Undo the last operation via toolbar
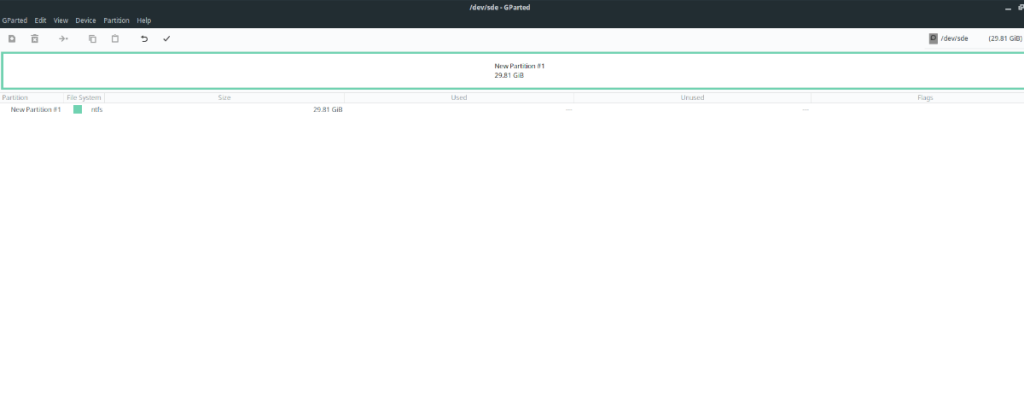1024x410 pixels. 144,39
